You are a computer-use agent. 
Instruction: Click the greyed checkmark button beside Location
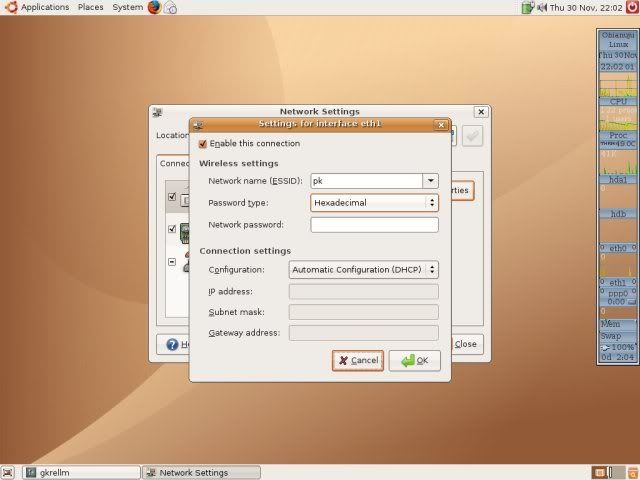pyautogui.click(x=472, y=136)
